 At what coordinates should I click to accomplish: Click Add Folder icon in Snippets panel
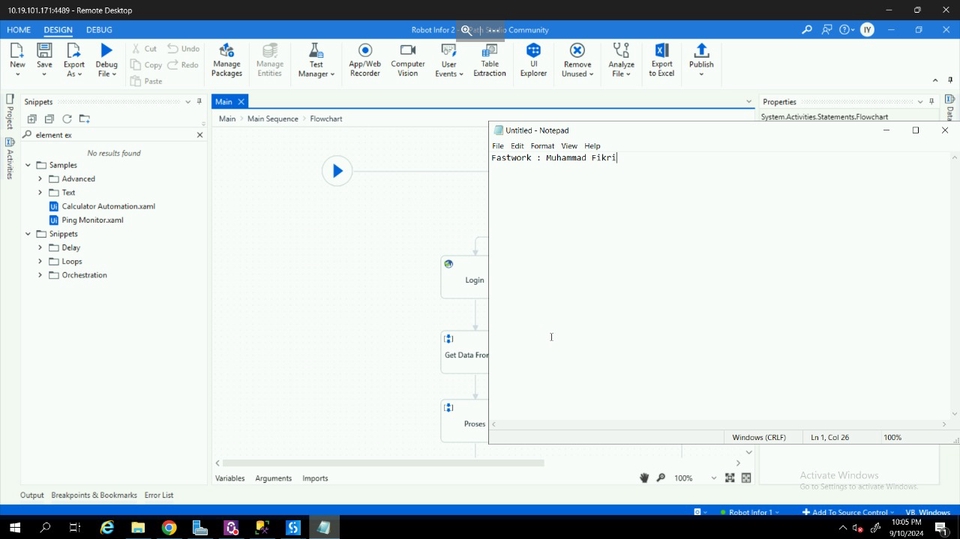tap(84, 119)
